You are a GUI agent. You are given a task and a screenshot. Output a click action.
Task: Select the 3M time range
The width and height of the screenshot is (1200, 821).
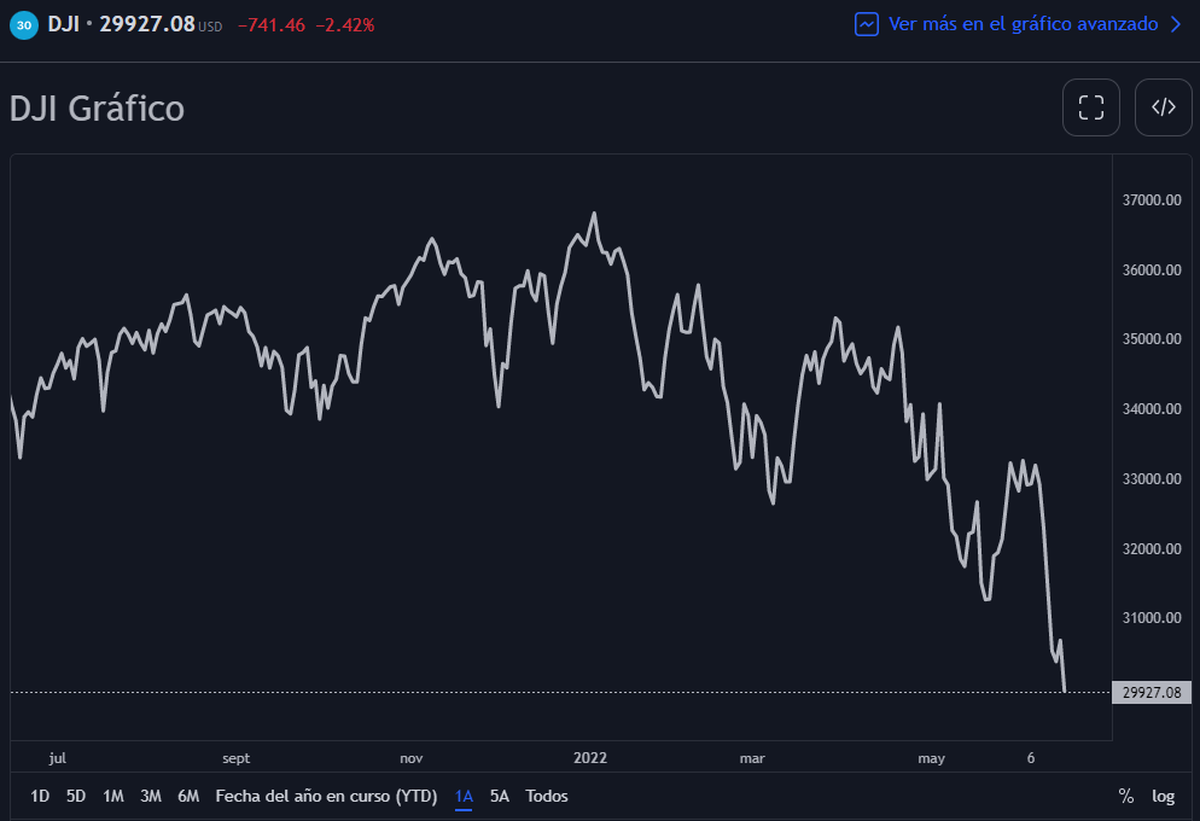151,796
